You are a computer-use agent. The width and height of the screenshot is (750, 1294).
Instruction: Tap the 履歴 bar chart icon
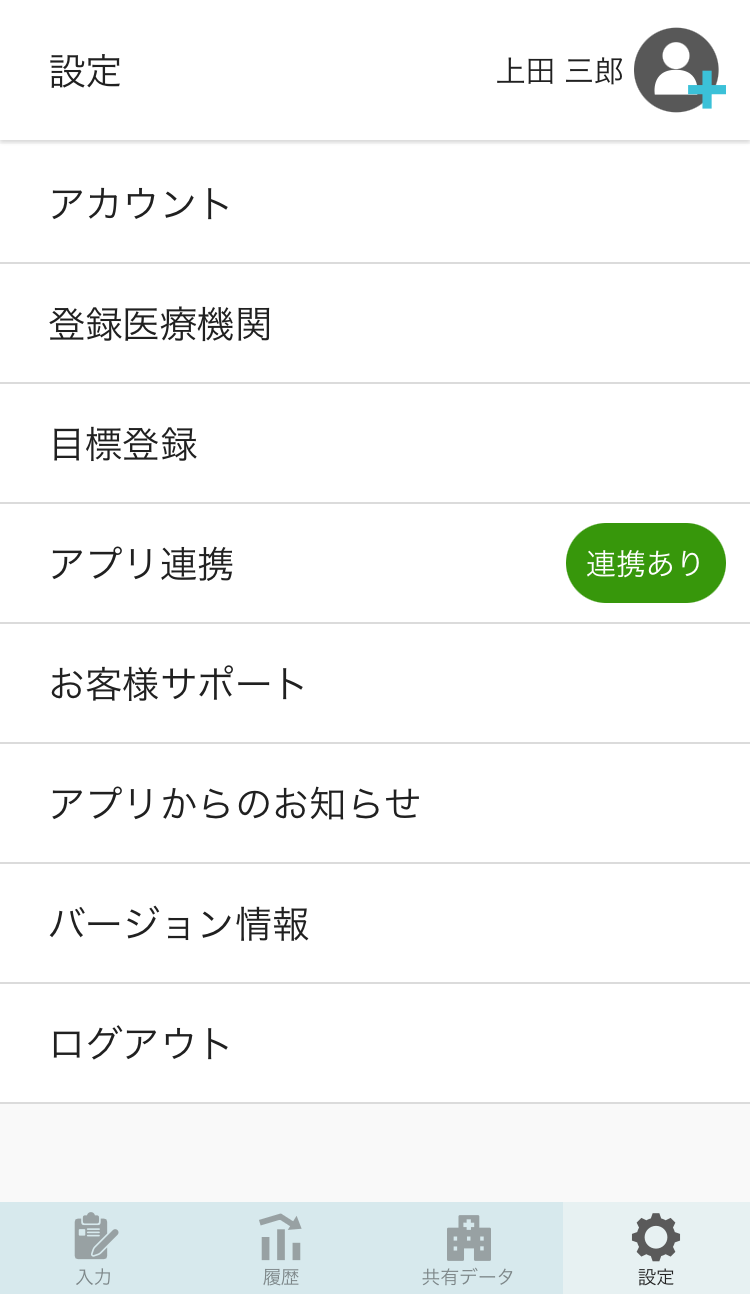281,1237
